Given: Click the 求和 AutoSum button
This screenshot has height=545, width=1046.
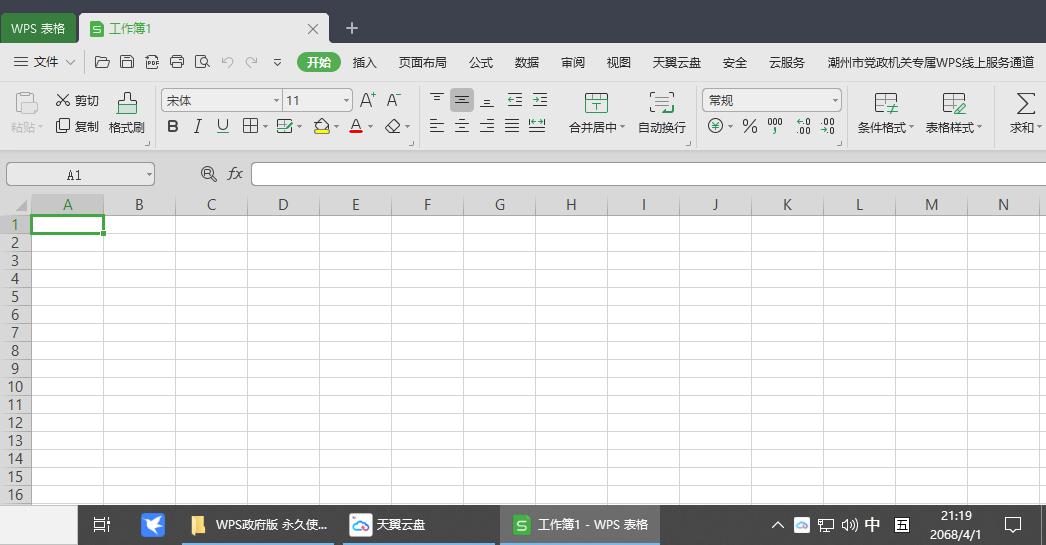Looking at the screenshot, I should pyautogui.click(x=1025, y=113).
